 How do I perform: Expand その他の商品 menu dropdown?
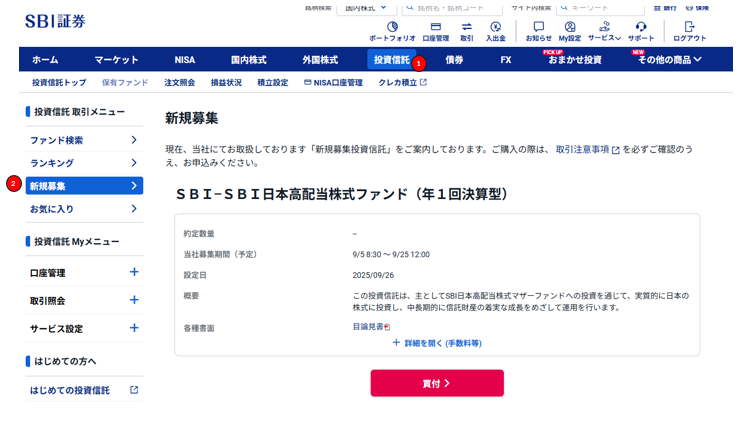669,60
